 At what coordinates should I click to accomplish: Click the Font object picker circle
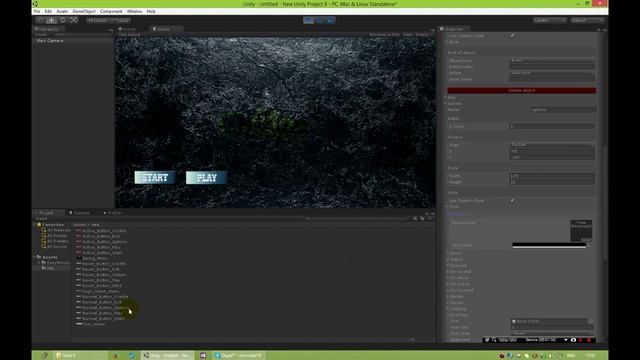(590, 321)
